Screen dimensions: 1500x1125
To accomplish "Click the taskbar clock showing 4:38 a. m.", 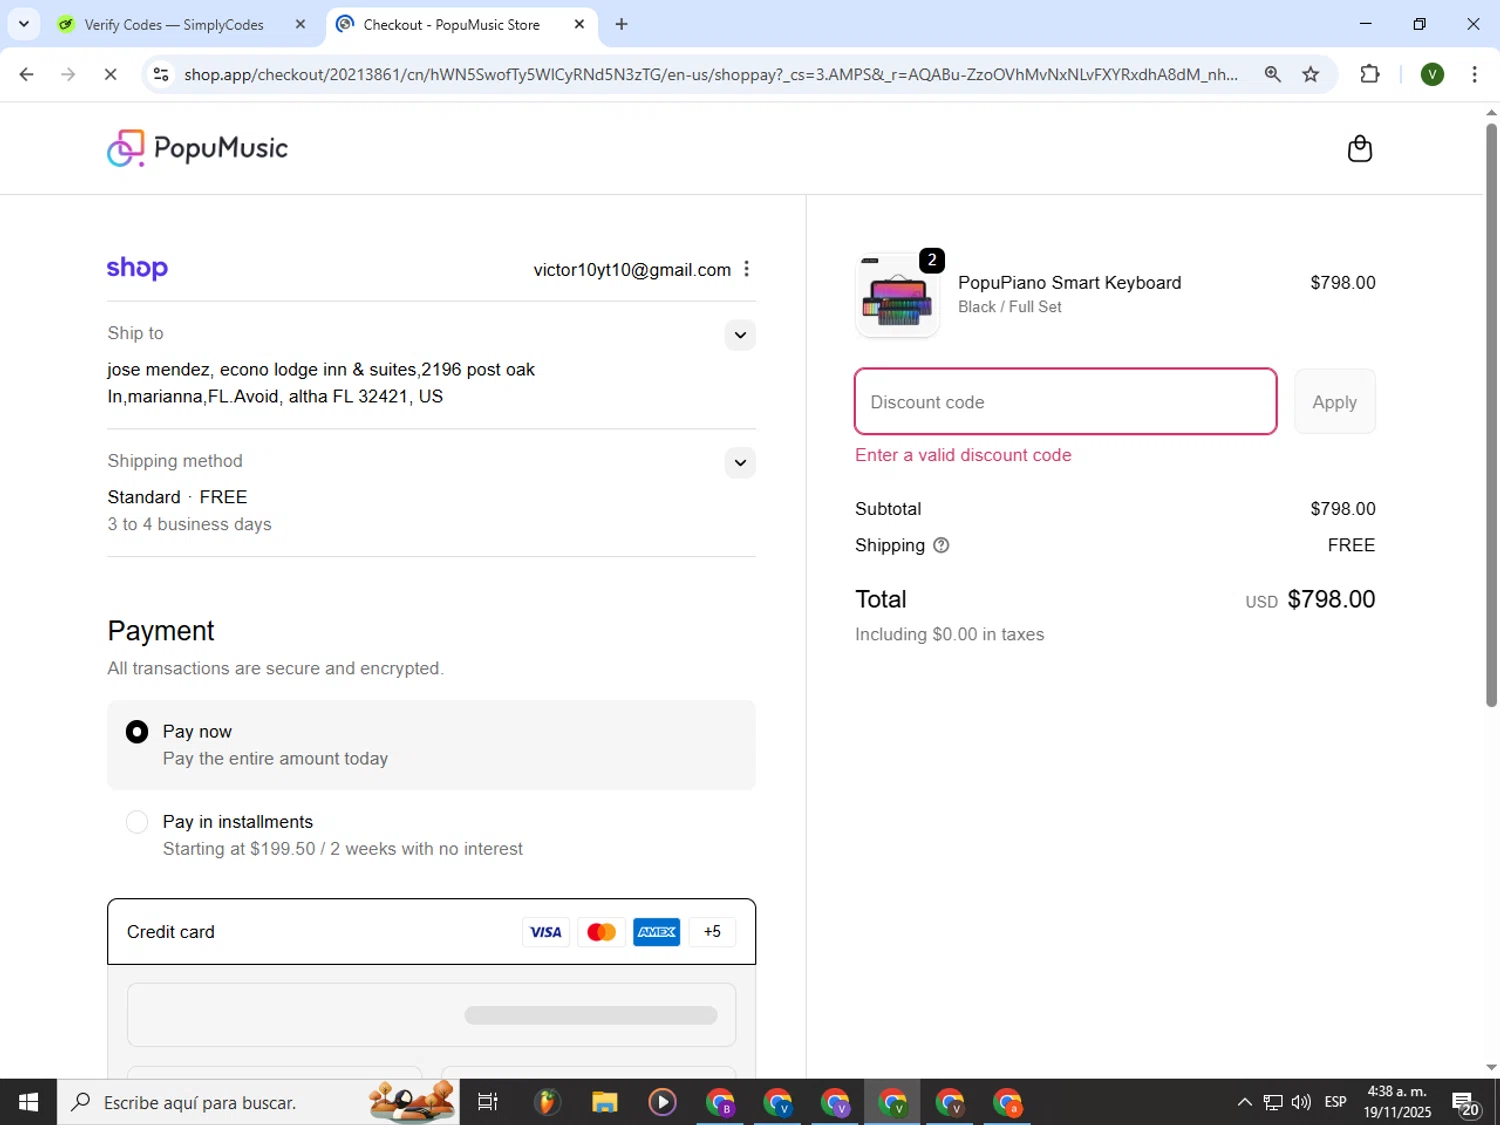I will pos(1397,1102).
